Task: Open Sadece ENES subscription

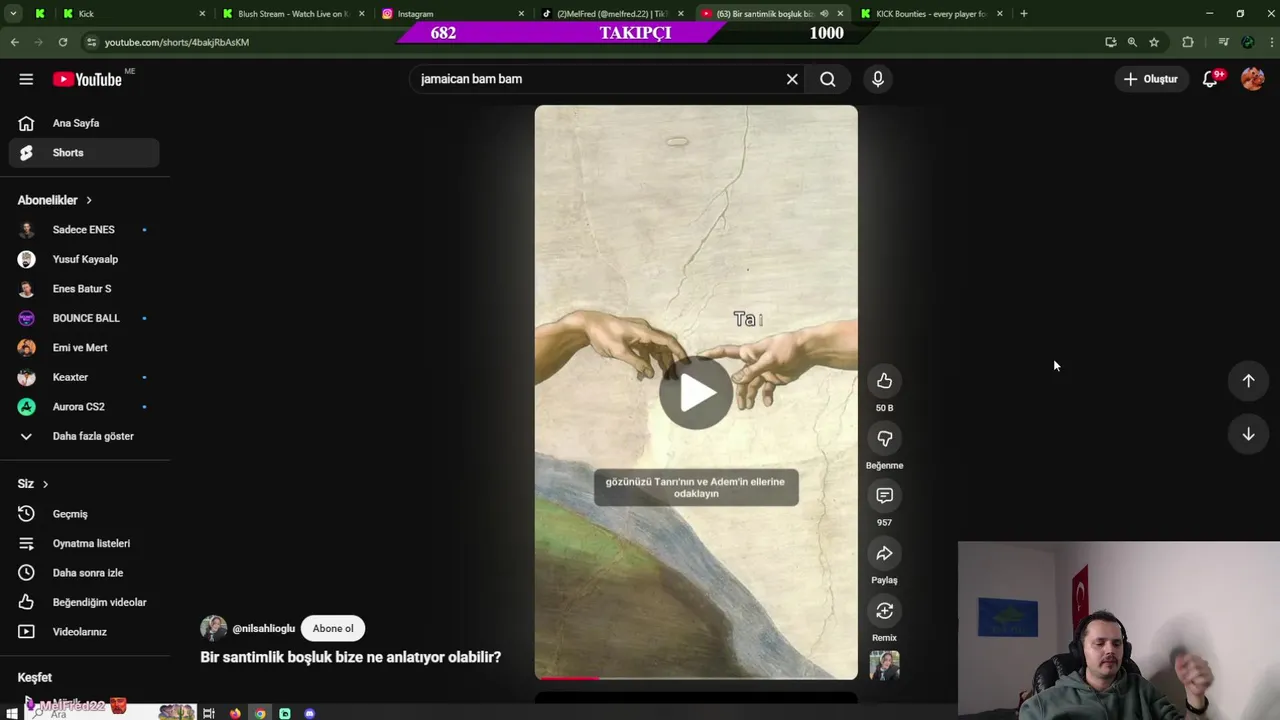Action: (x=84, y=230)
